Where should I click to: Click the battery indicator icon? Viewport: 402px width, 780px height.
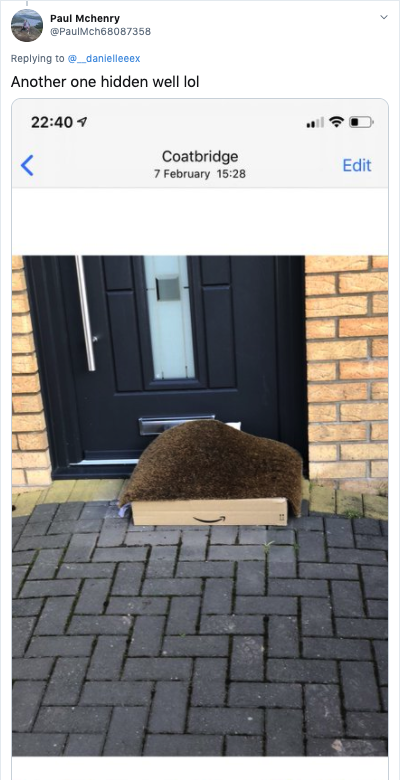click(x=361, y=122)
